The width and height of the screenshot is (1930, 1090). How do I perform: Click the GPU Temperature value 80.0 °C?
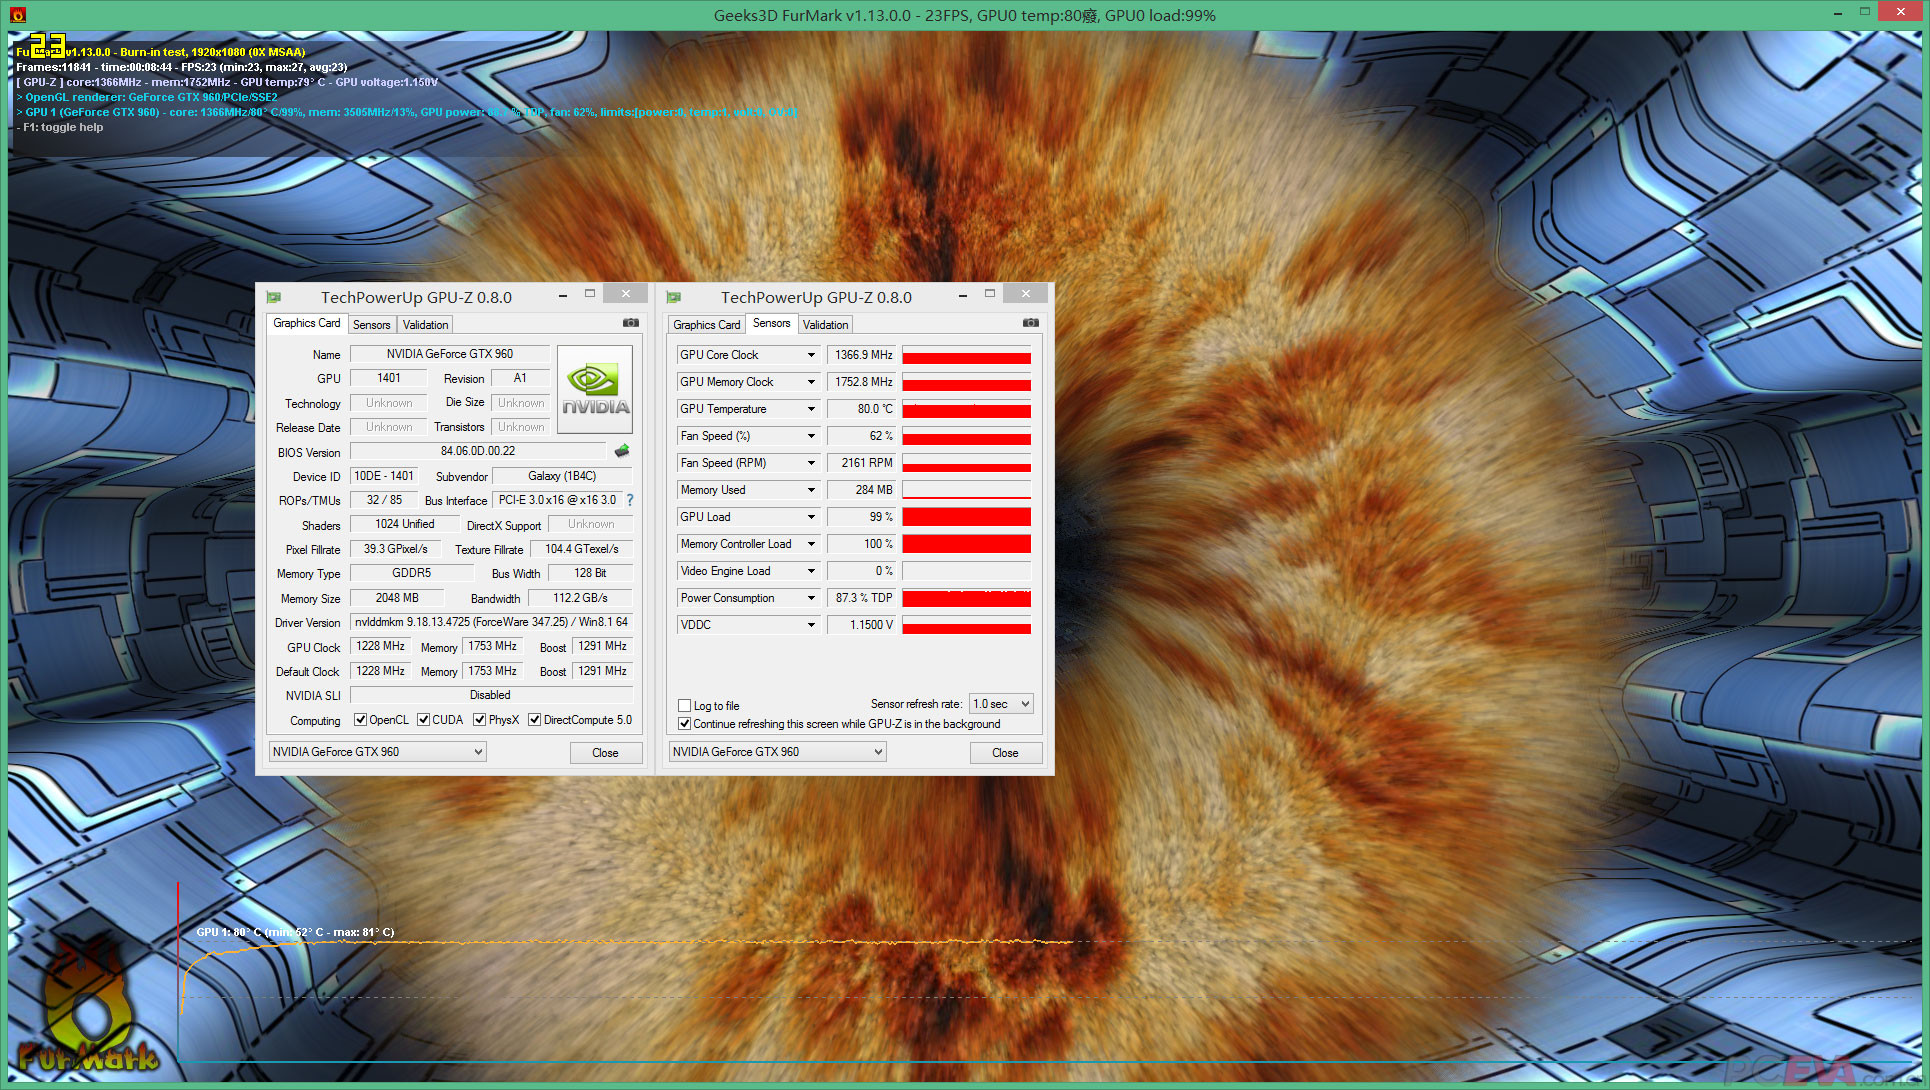click(862, 409)
